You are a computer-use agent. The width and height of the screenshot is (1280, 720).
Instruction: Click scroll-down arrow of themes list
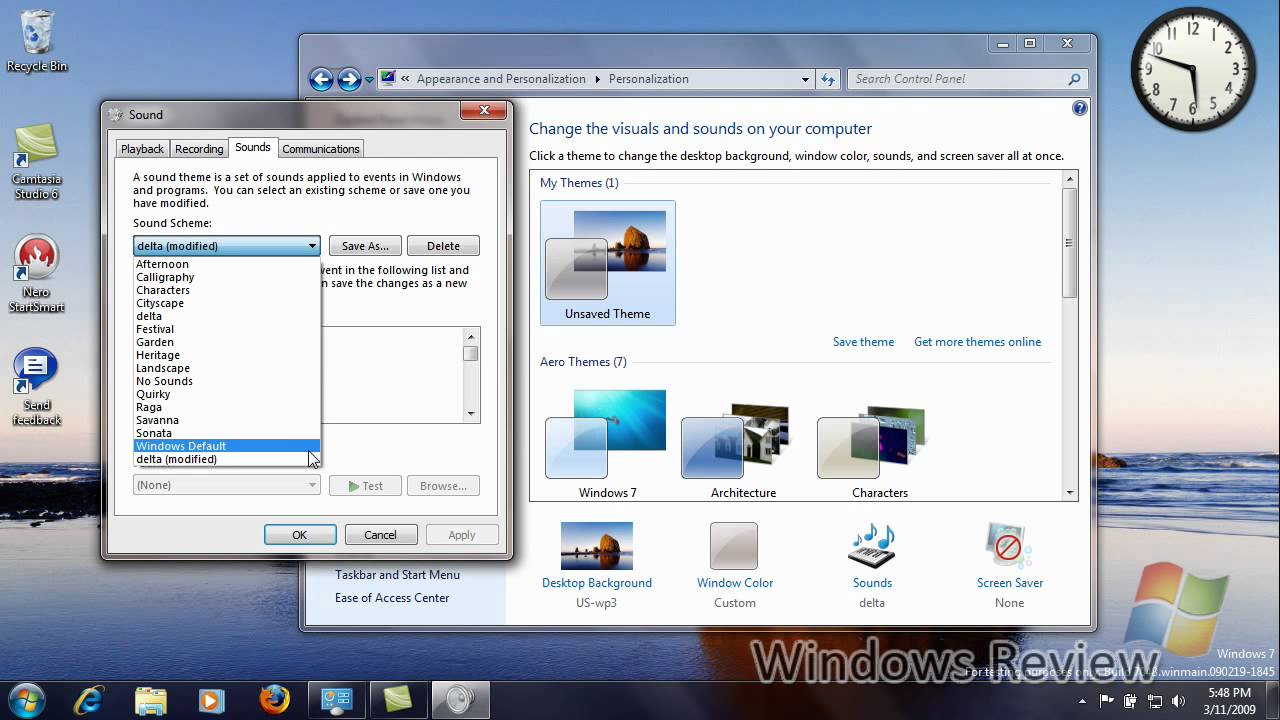click(x=1070, y=493)
